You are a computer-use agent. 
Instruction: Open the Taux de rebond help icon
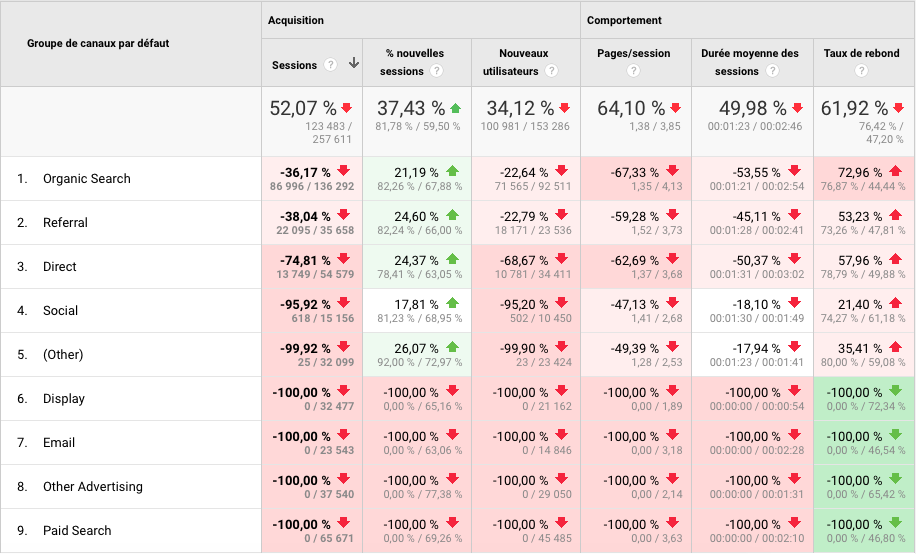click(x=861, y=72)
